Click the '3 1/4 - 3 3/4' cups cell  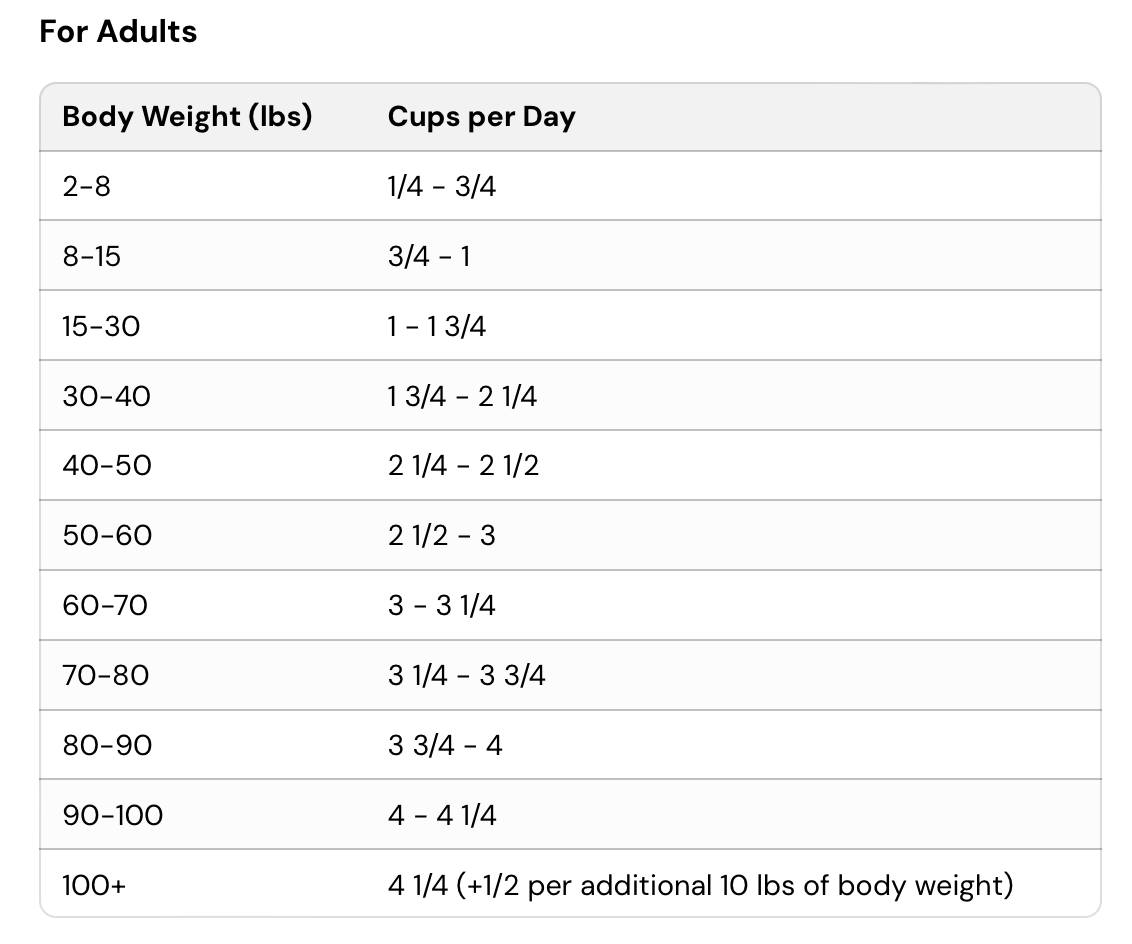pyautogui.click(x=467, y=676)
